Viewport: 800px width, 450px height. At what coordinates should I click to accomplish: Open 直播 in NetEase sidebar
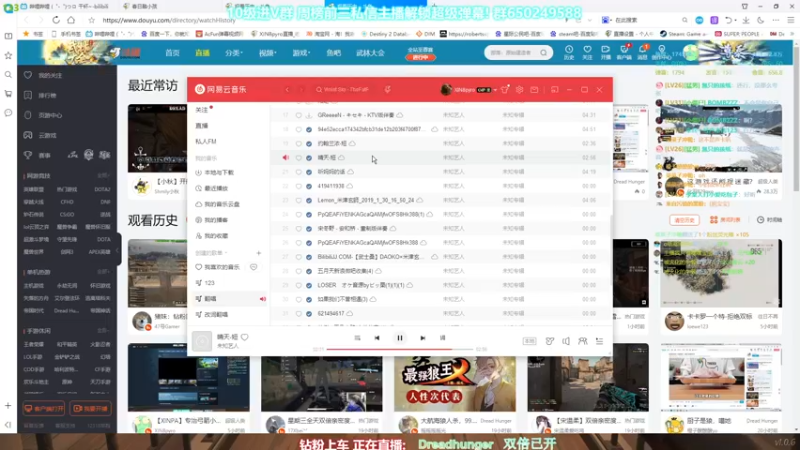tap(202, 126)
